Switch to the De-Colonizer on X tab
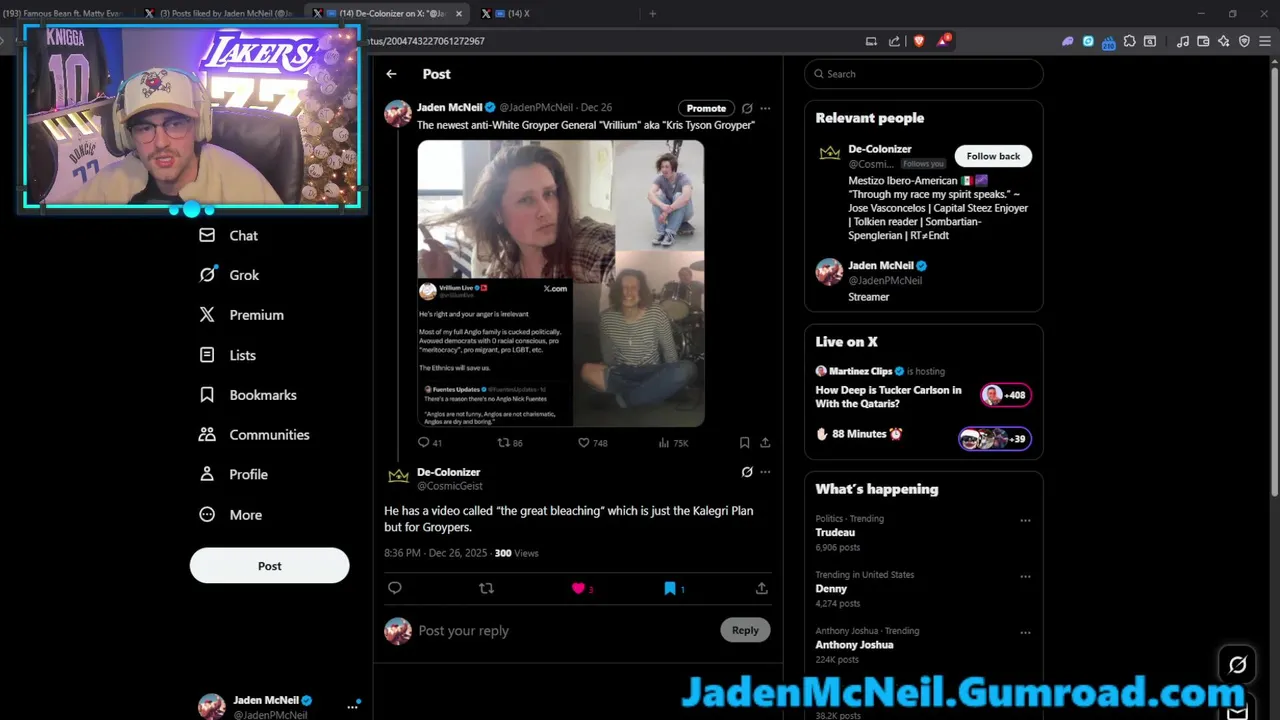This screenshot has height=720, width=1280. [x=388, y=13]
